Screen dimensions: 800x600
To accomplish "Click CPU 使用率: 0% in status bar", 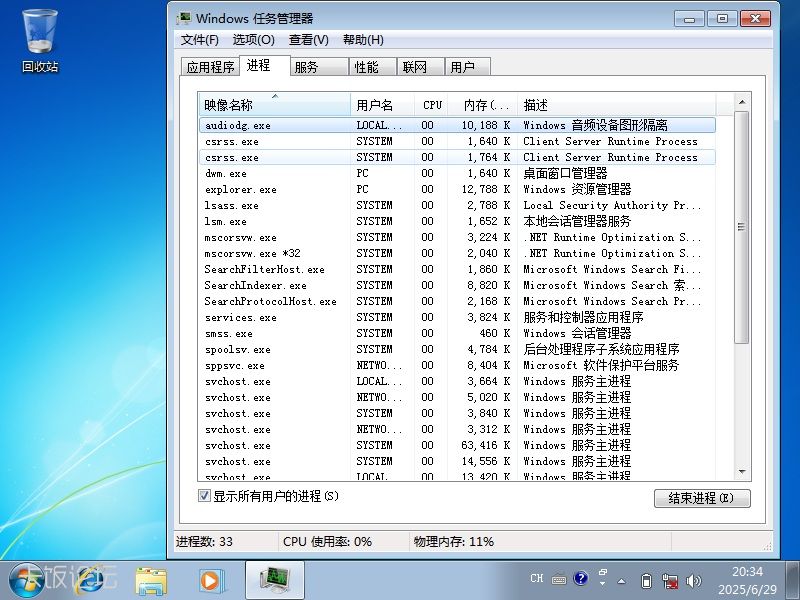I will (327, 541).
